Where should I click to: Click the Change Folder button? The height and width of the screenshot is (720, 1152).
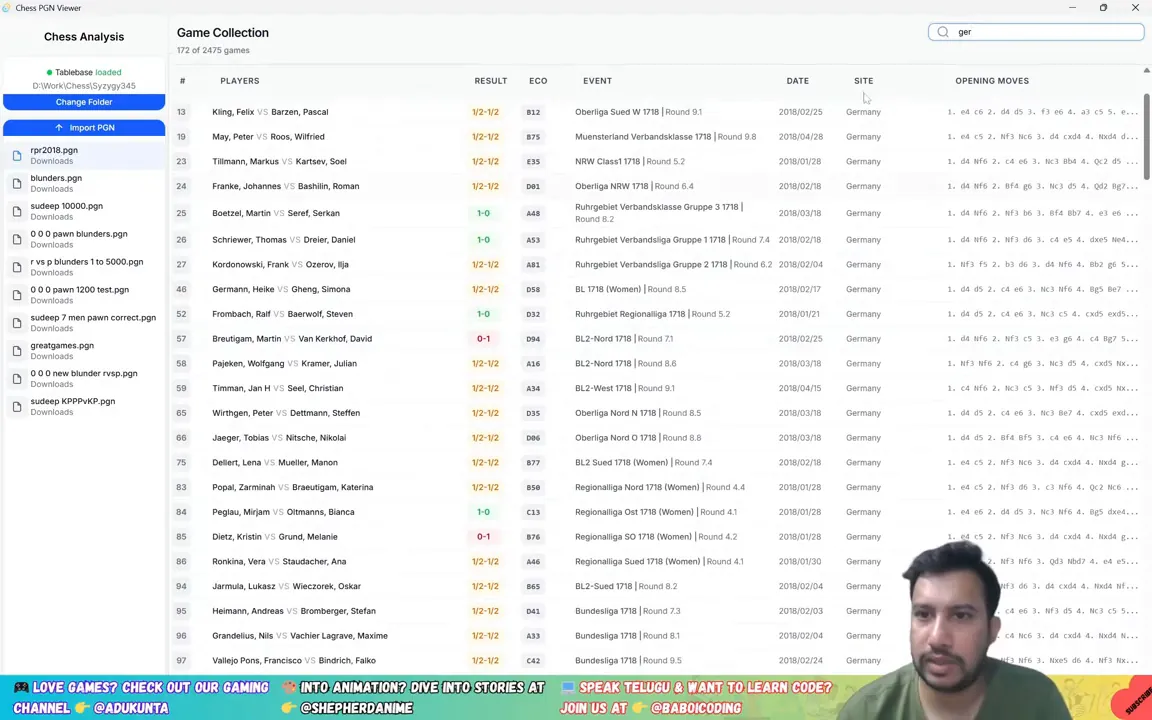pos(84,102)
